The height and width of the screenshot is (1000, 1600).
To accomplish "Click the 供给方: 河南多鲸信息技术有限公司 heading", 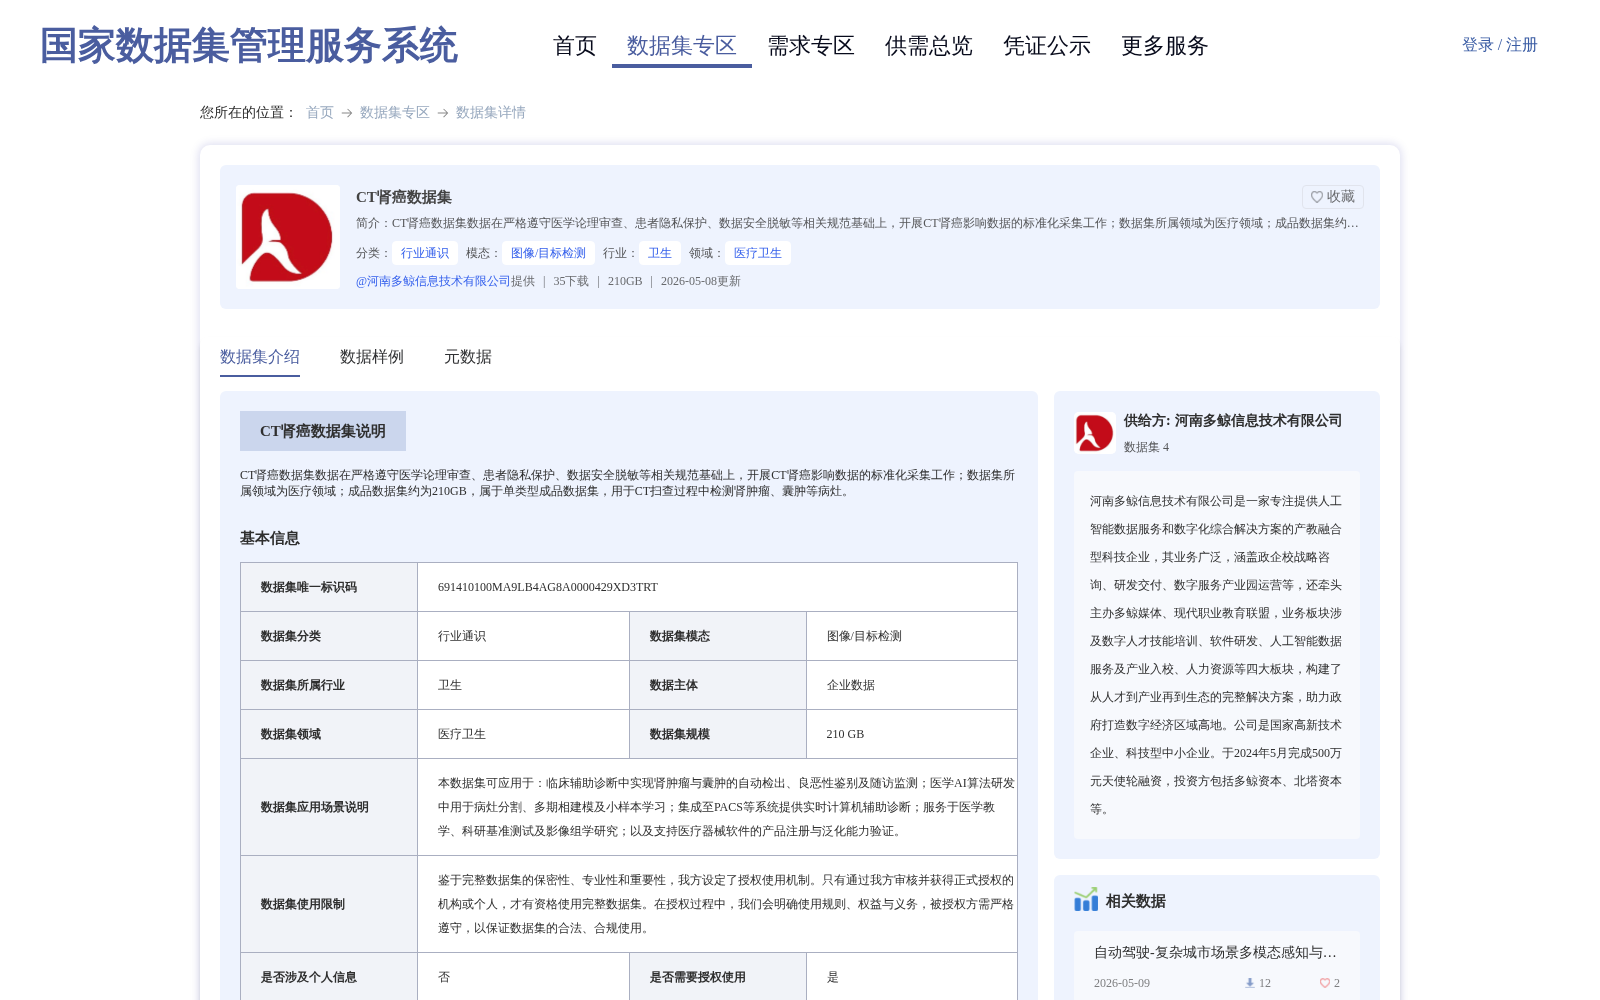I will 1233,421.
